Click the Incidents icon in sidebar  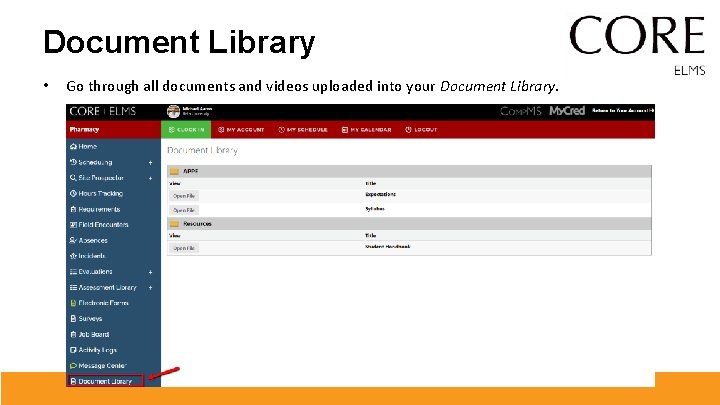coord(73,256)
